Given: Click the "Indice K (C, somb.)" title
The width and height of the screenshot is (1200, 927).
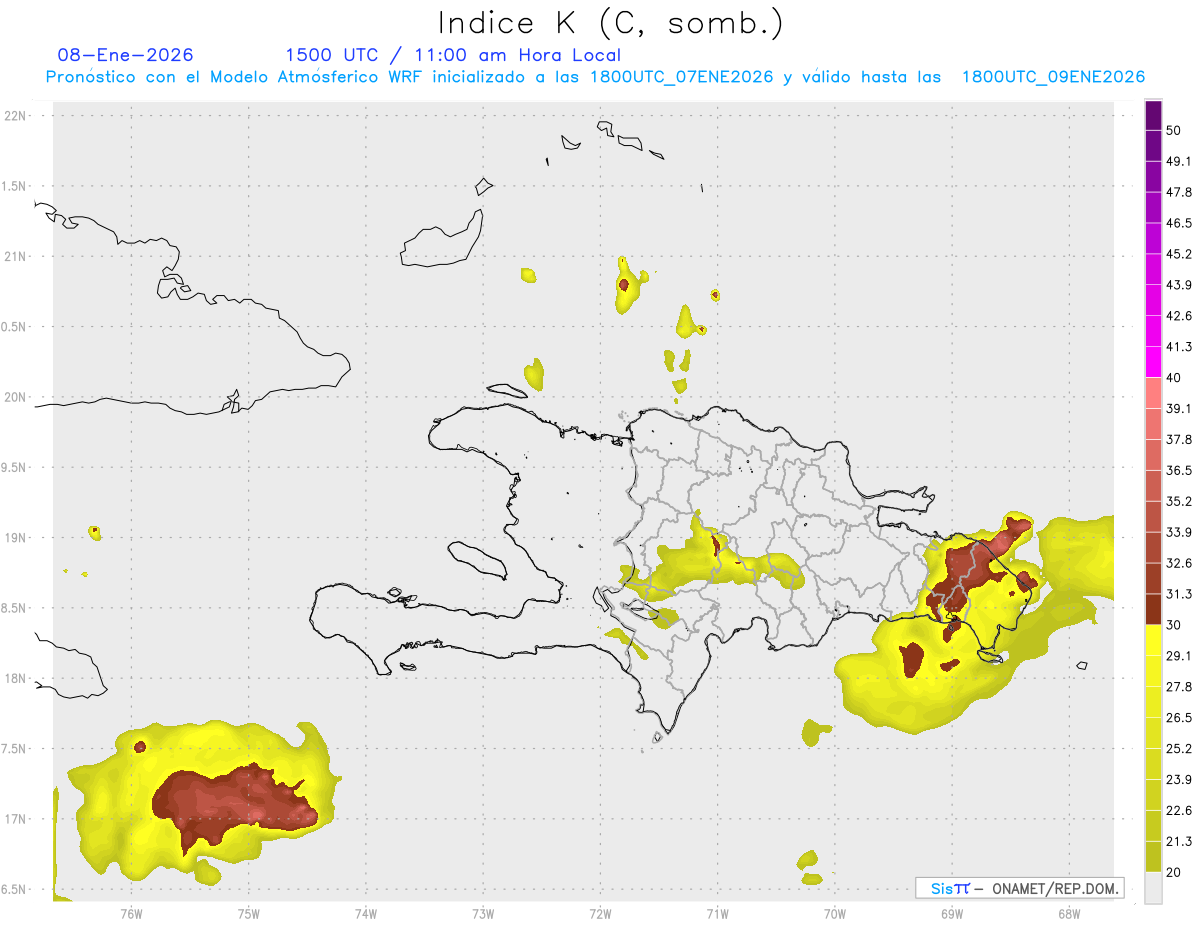Looking at the screenshot, I should 611,23.
